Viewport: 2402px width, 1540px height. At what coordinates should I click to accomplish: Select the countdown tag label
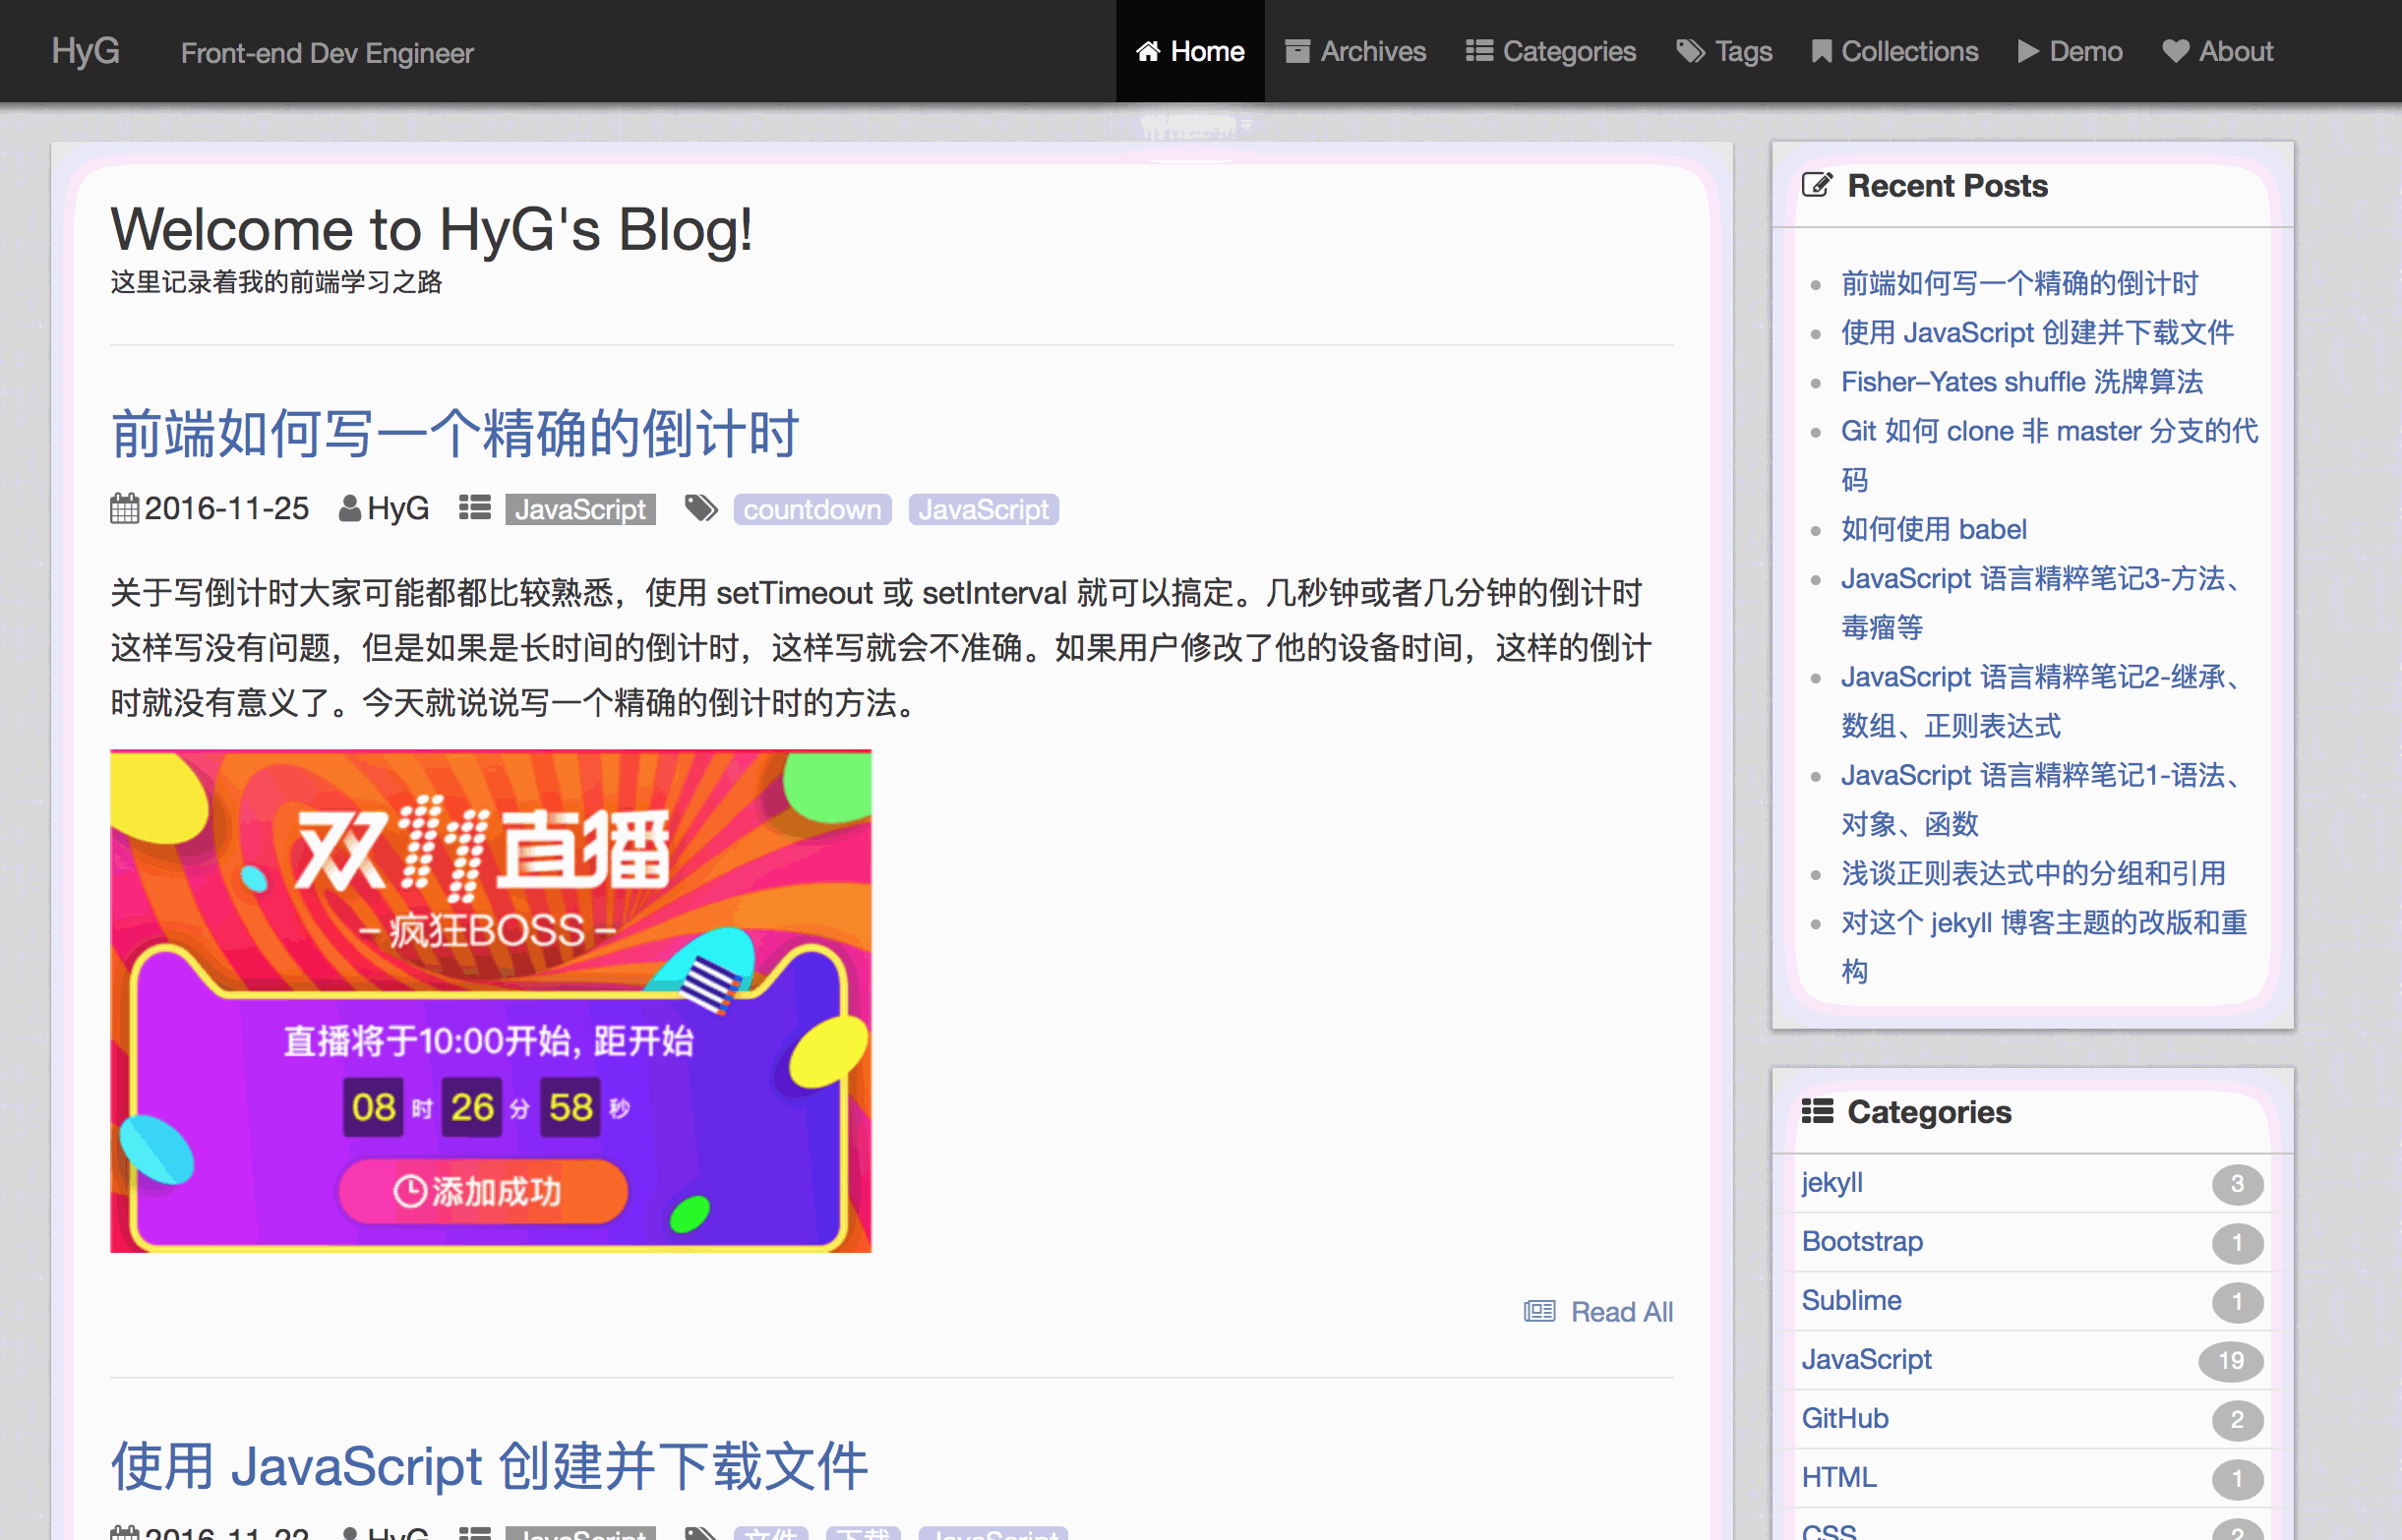pos(812,510)
